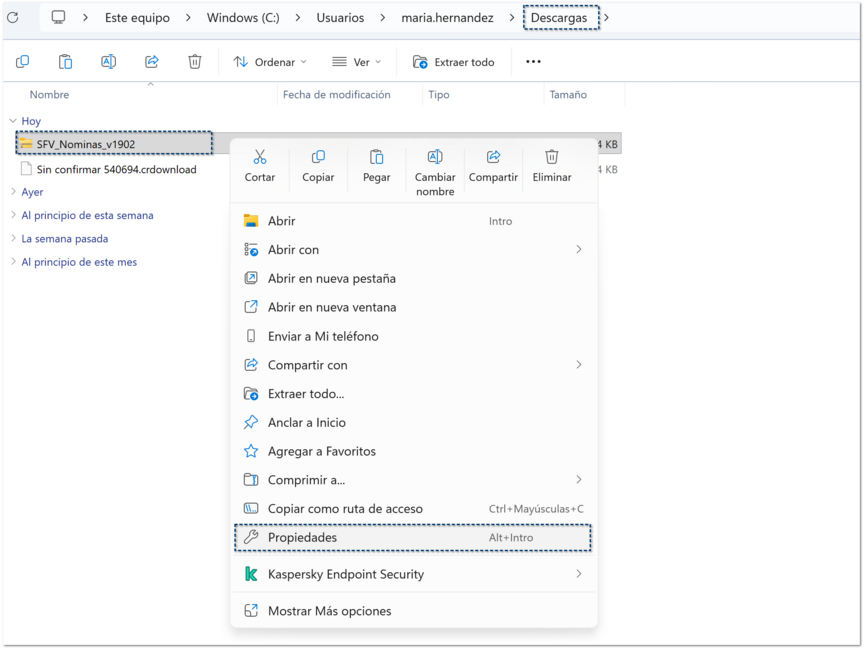
Task: Click the refresh icon beside the address bar
Action: pos(13,18)
